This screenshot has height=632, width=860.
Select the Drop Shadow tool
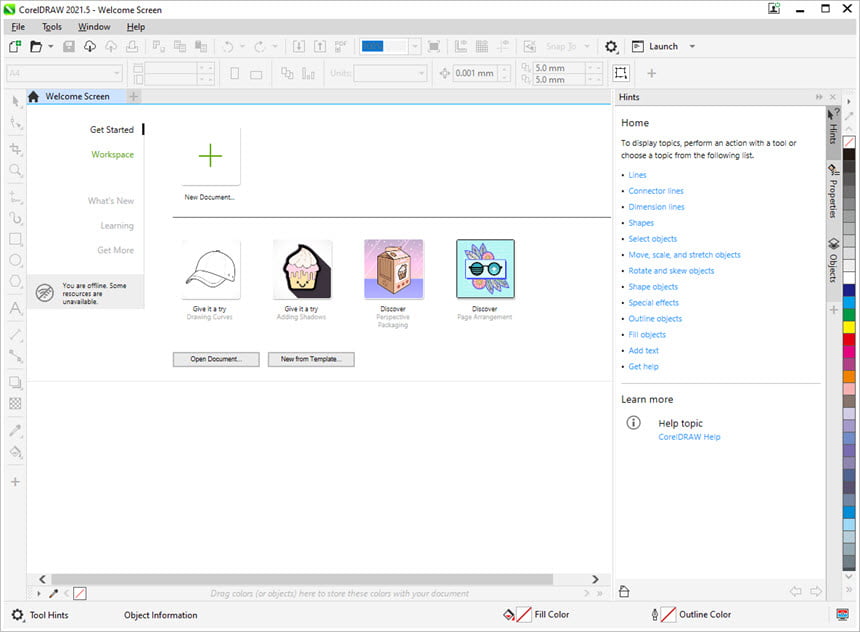pyautogui.click(x=15, y=382)
